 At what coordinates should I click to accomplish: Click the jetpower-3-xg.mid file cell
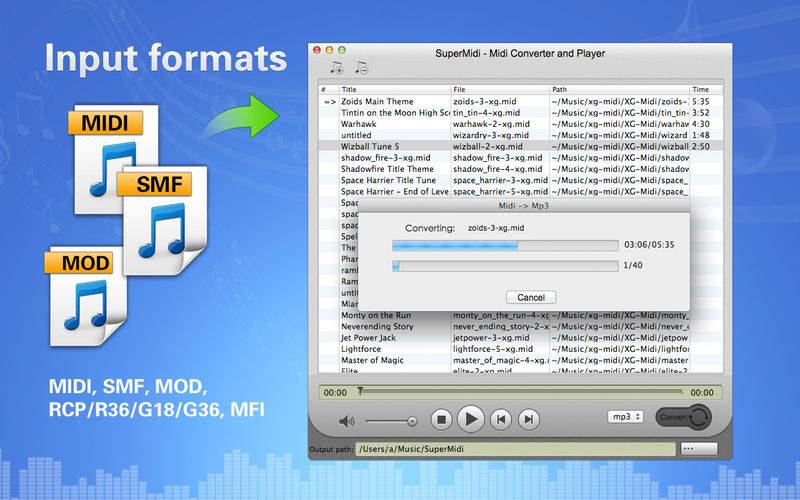501,338
